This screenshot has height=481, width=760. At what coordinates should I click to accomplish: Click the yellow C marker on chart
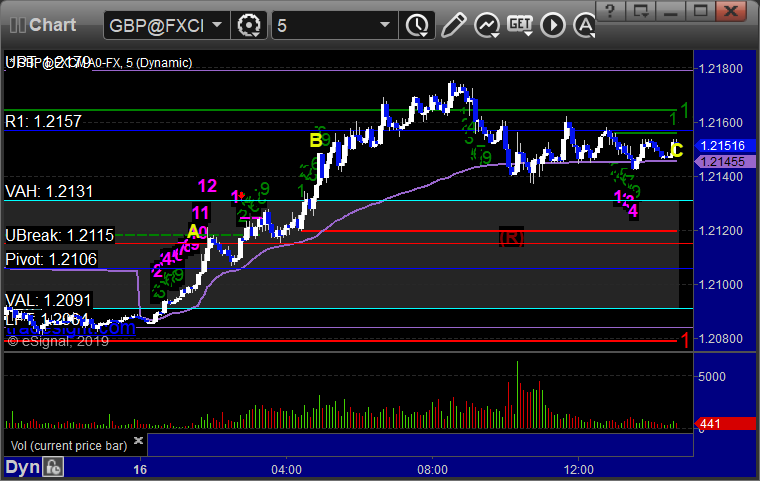[677, 150]
